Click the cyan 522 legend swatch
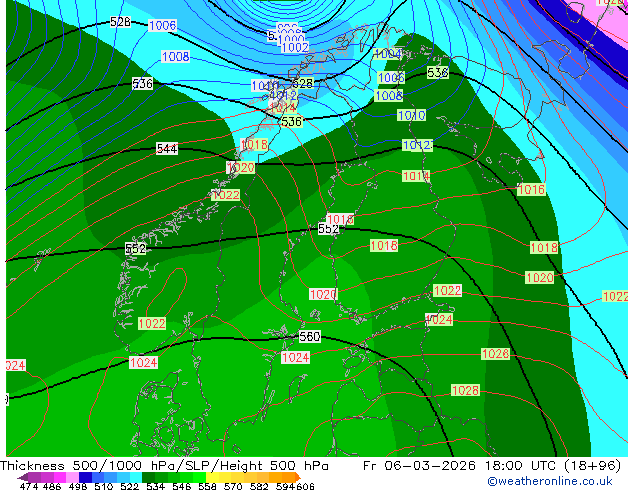The image size is (634, 490). pos(136,477)
